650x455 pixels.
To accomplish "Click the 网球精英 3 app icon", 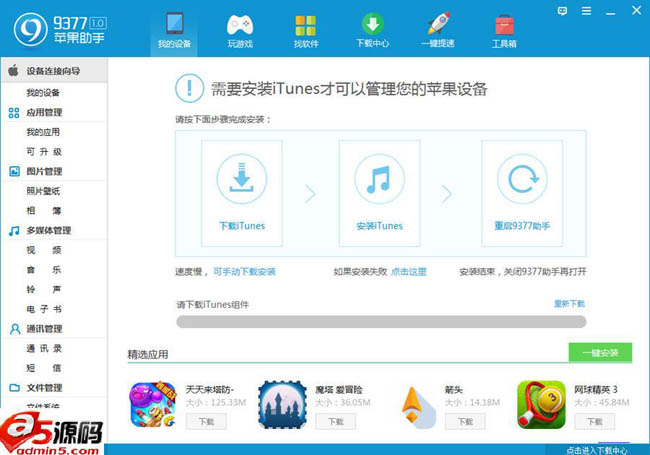I will coord(541,404).
